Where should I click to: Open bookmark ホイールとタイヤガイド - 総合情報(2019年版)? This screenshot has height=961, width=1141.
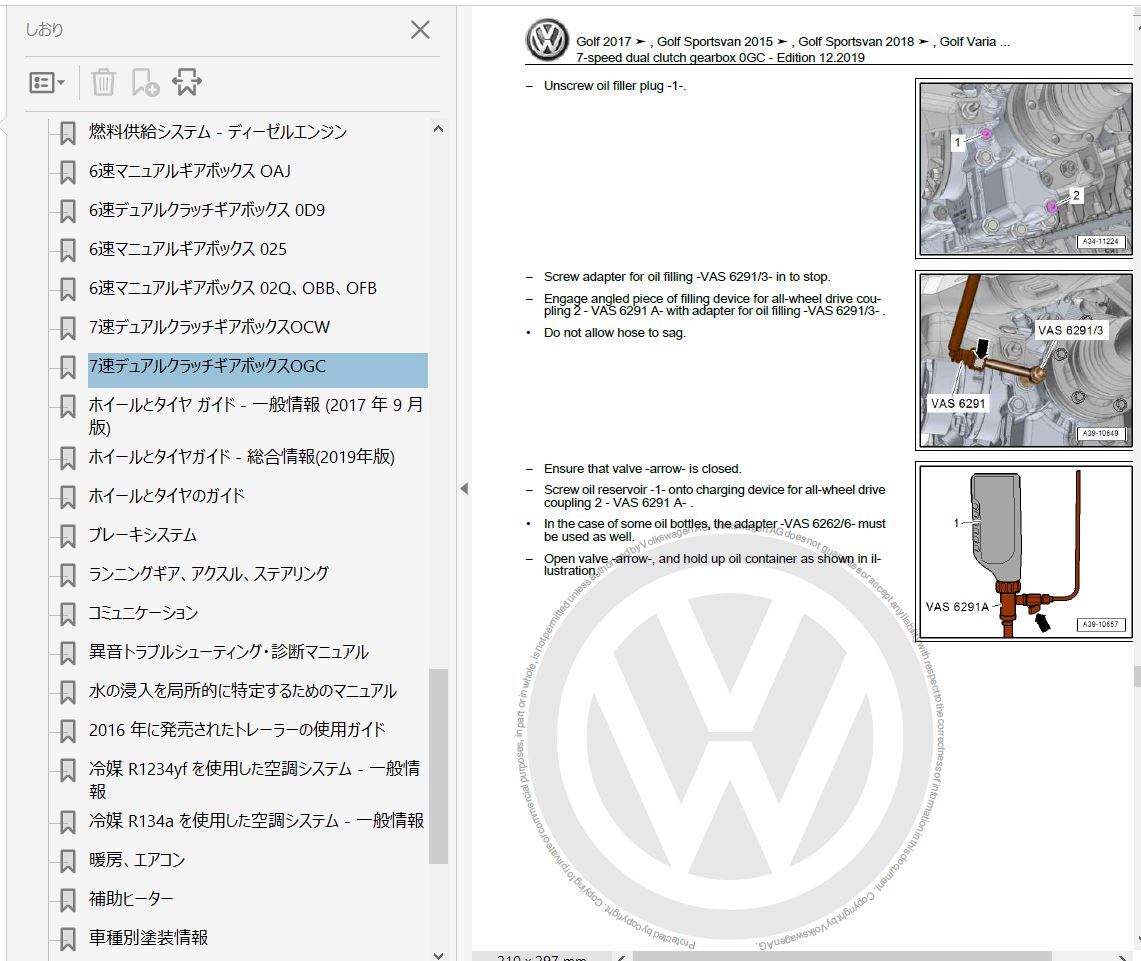tap(242, 457)
